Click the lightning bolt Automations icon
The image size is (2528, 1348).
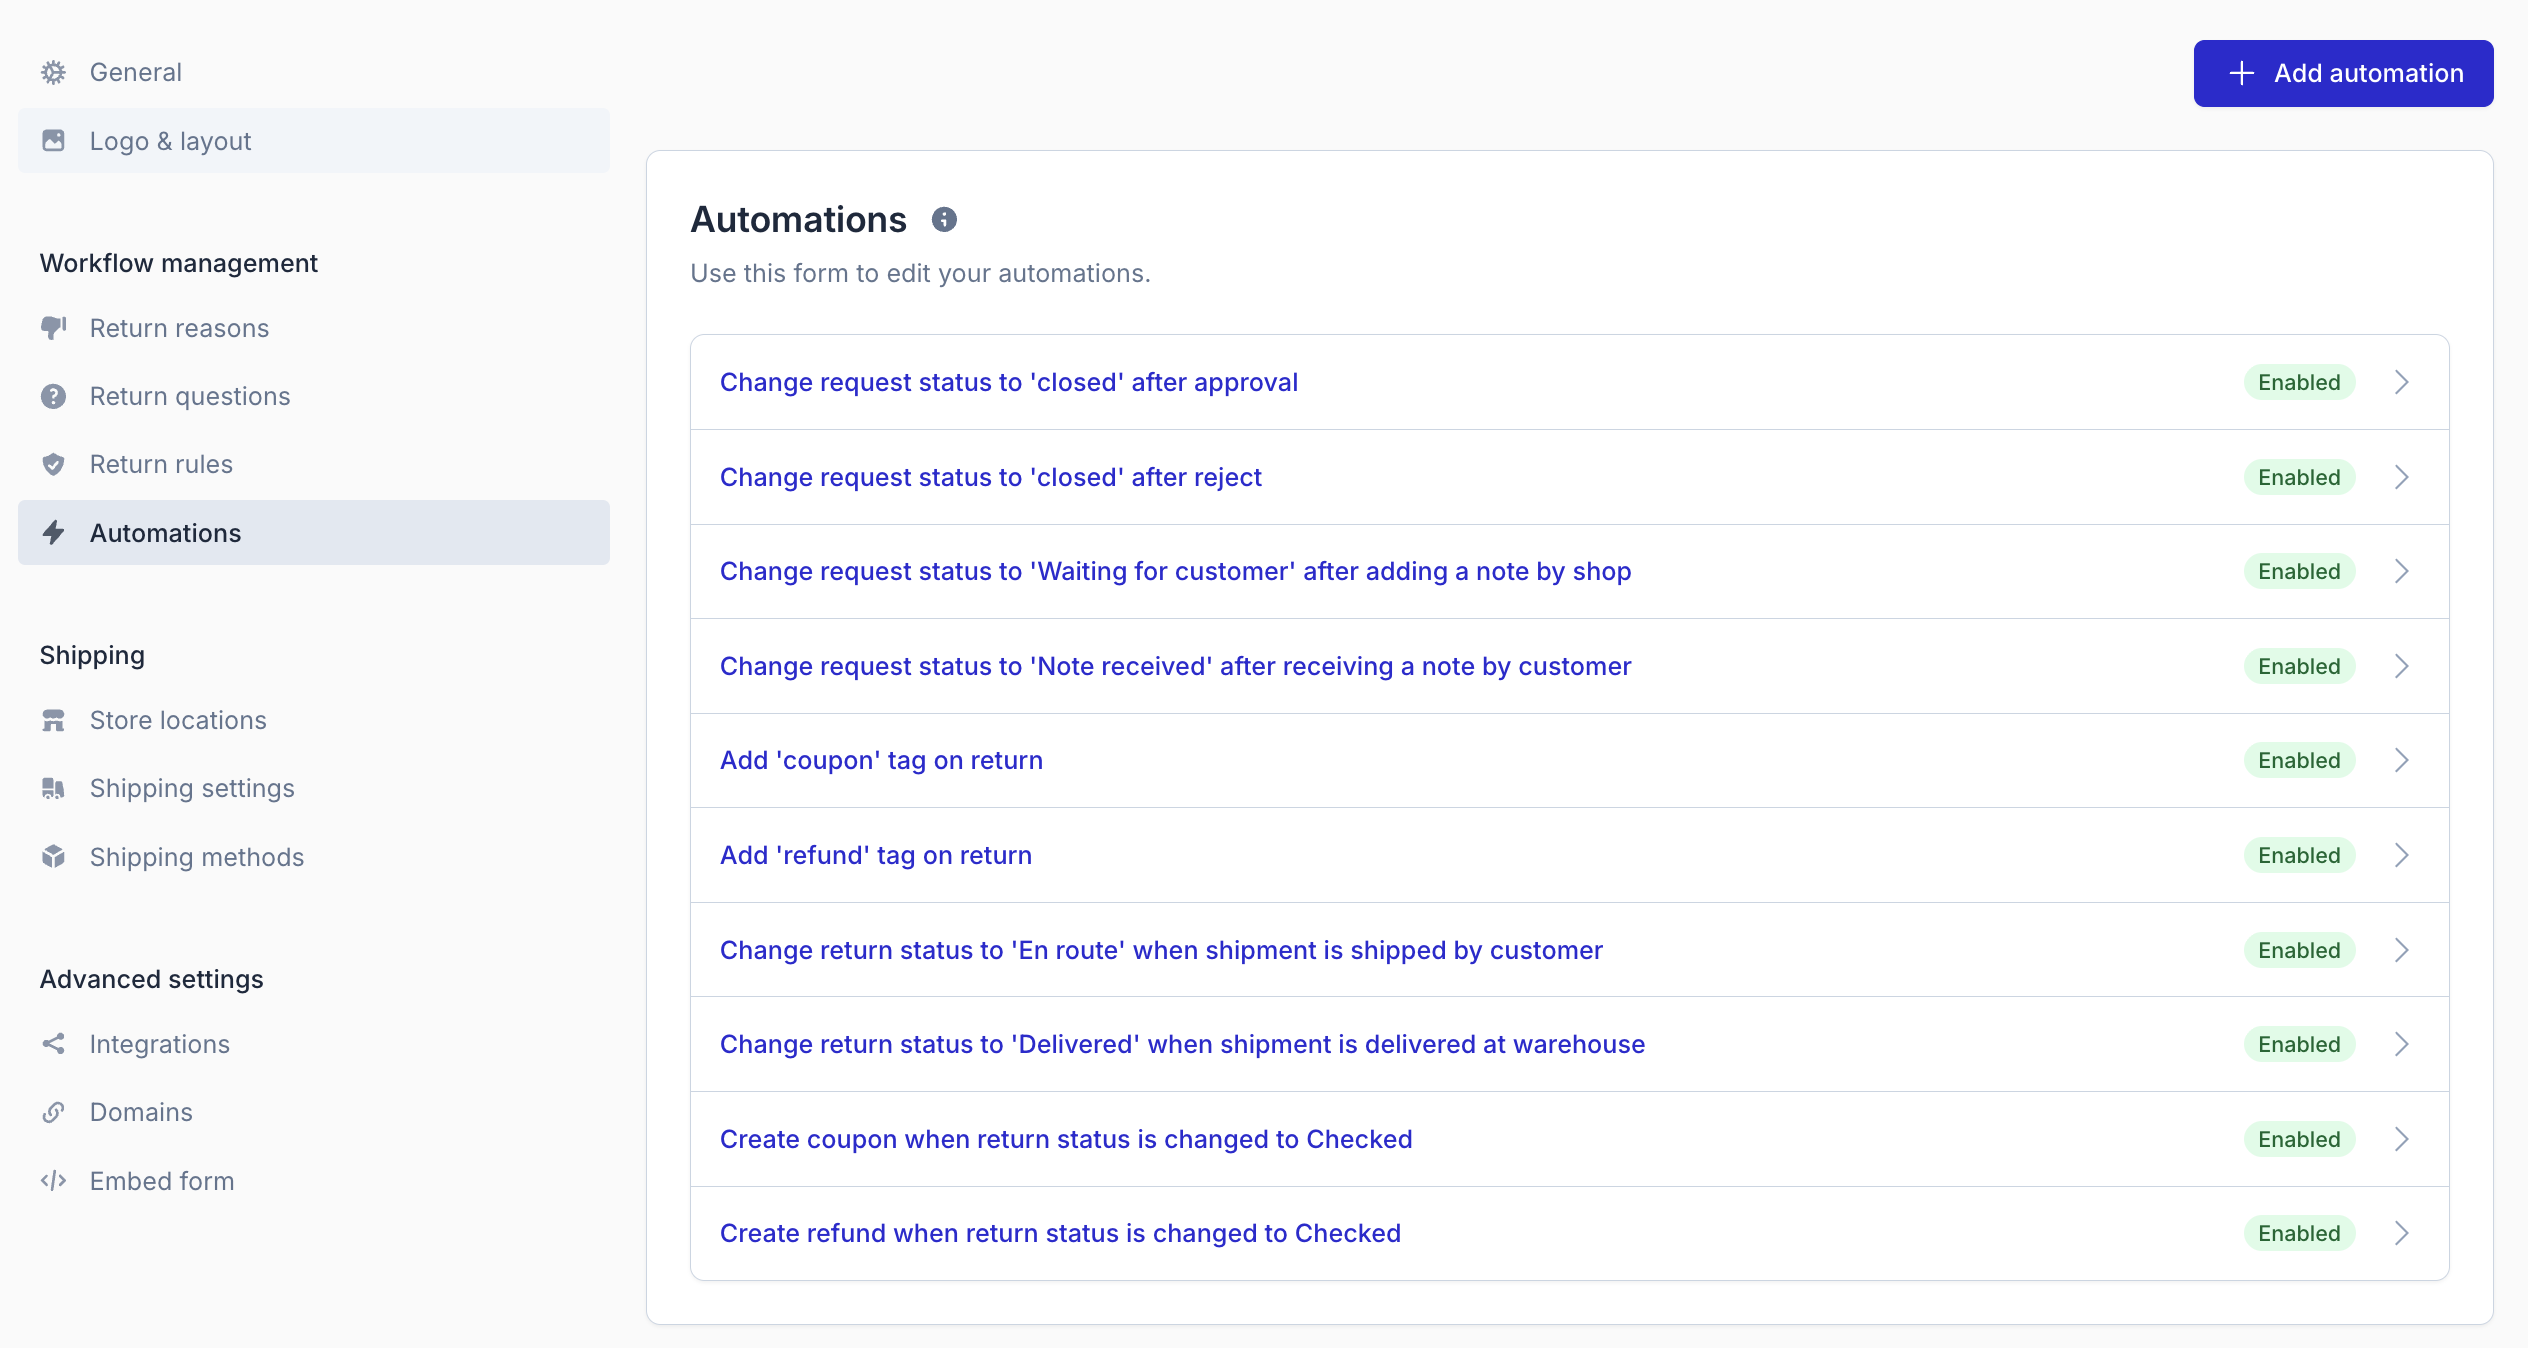tap(54, 533)
